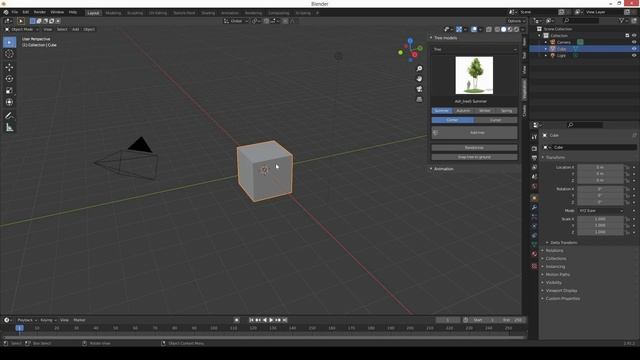
Task: Click the Snap tree to ground button
Action: pos(475,157)
